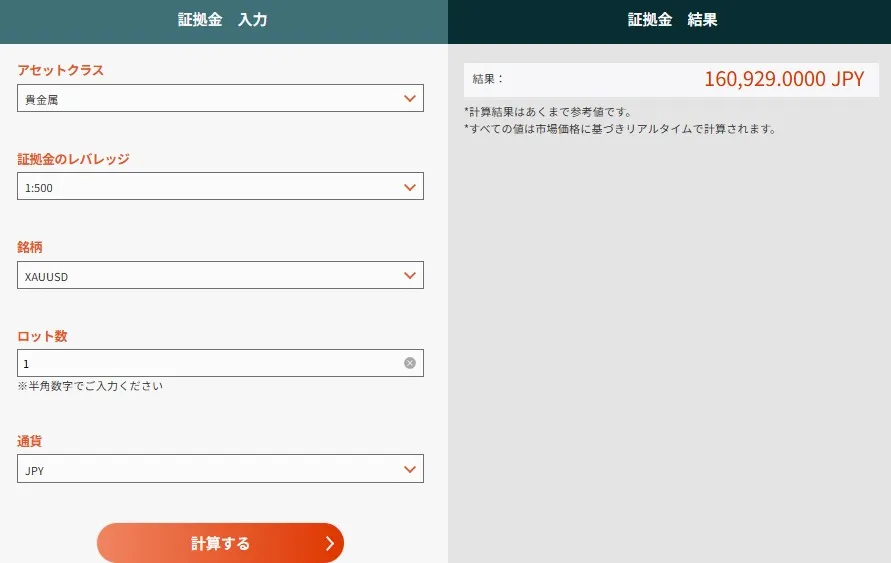This screenshot has width=891, height=563.
Task: Click the アセットクラス field label
Action: (x=61, y=70)
